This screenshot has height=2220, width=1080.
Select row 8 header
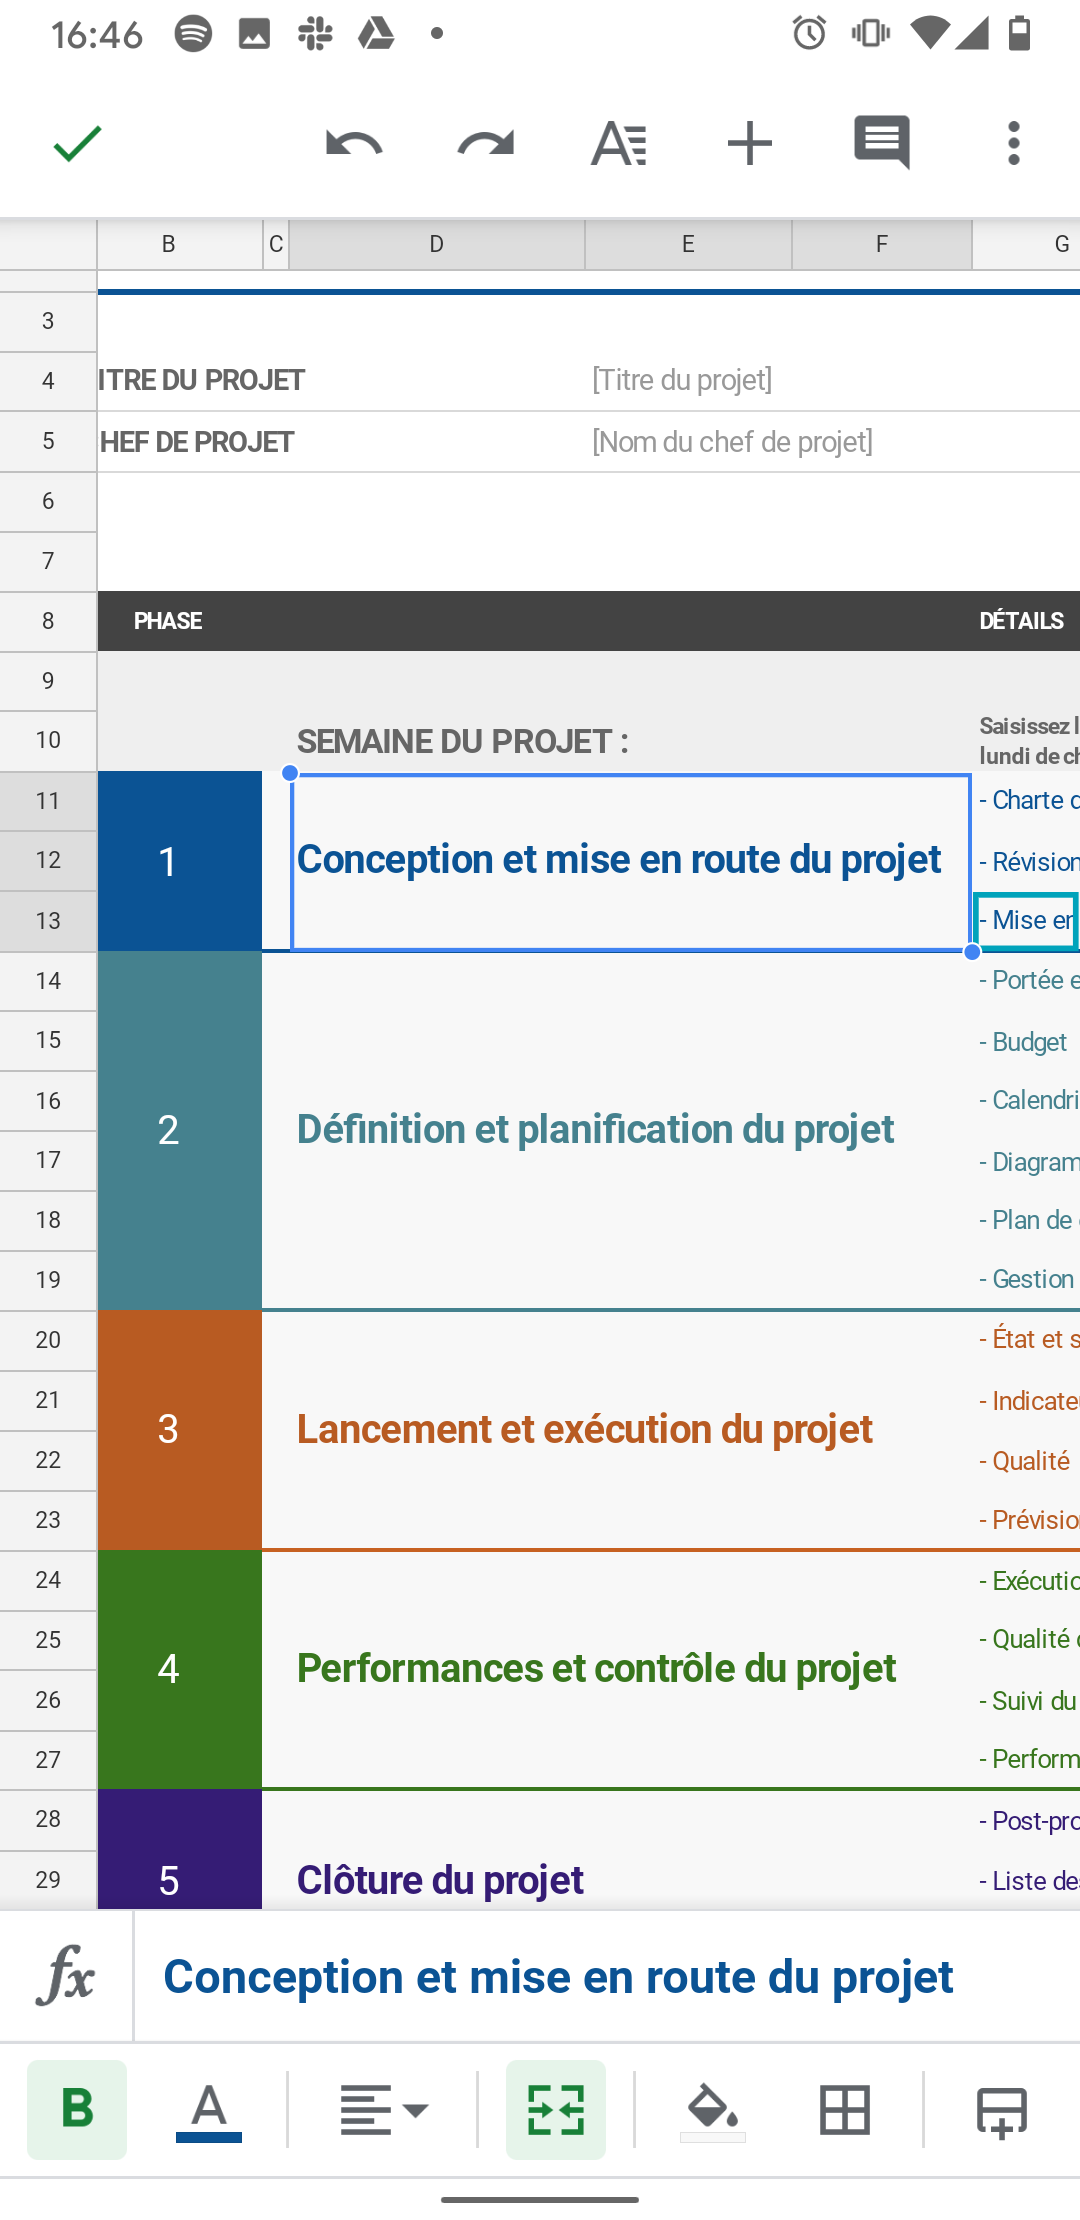point(48,621)
